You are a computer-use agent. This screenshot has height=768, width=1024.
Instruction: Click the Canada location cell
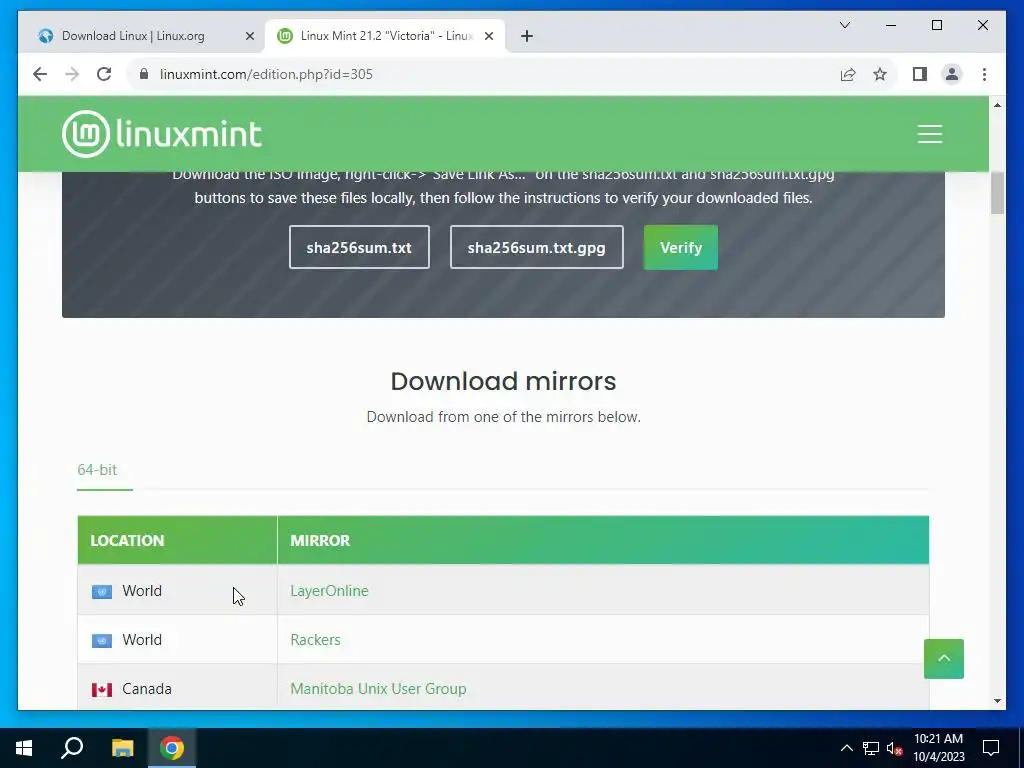(x=177, y=688)
